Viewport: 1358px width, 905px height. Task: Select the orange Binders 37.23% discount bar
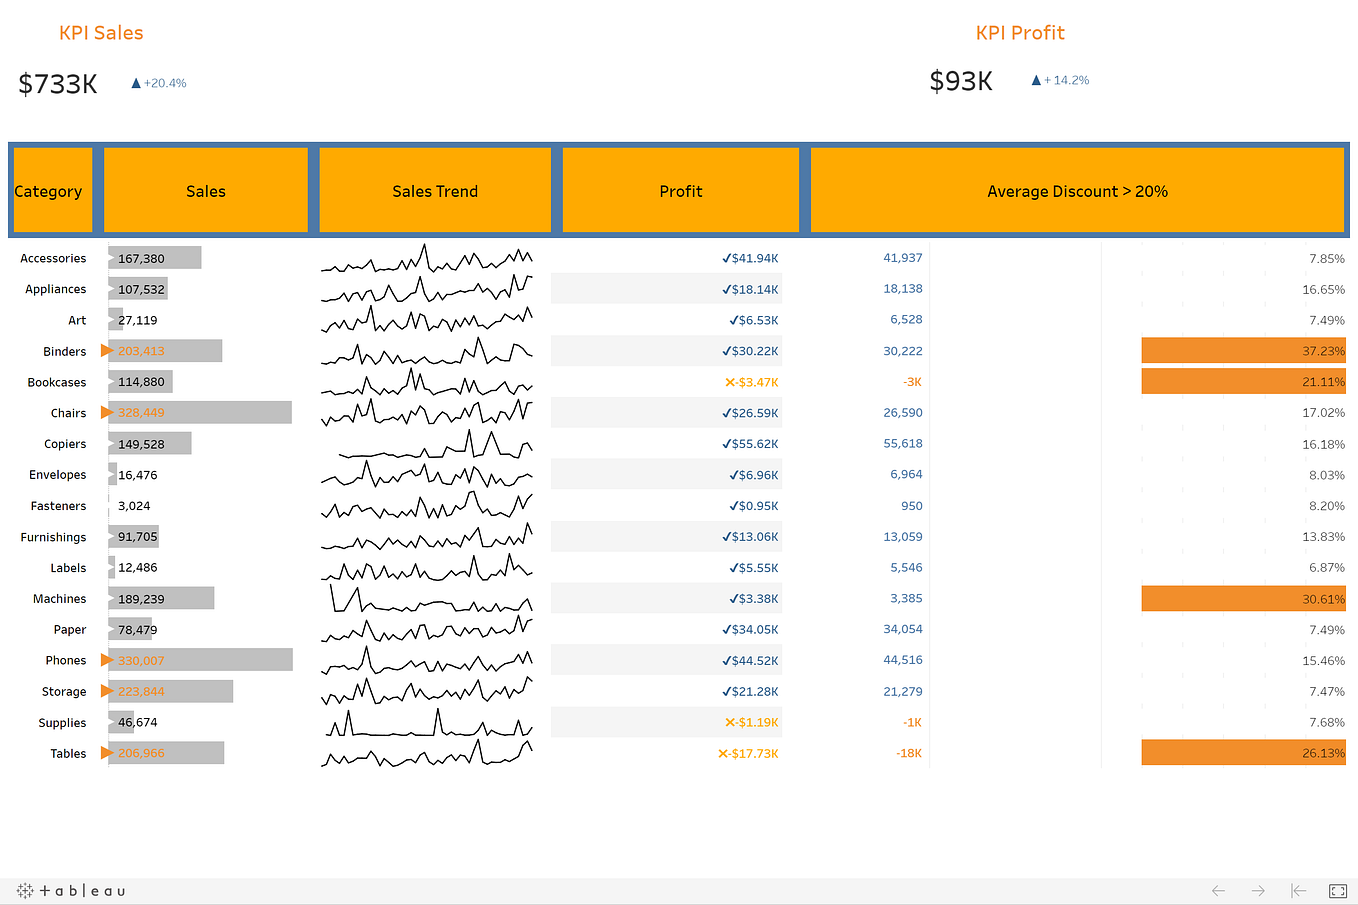(x=1244, y=350)
